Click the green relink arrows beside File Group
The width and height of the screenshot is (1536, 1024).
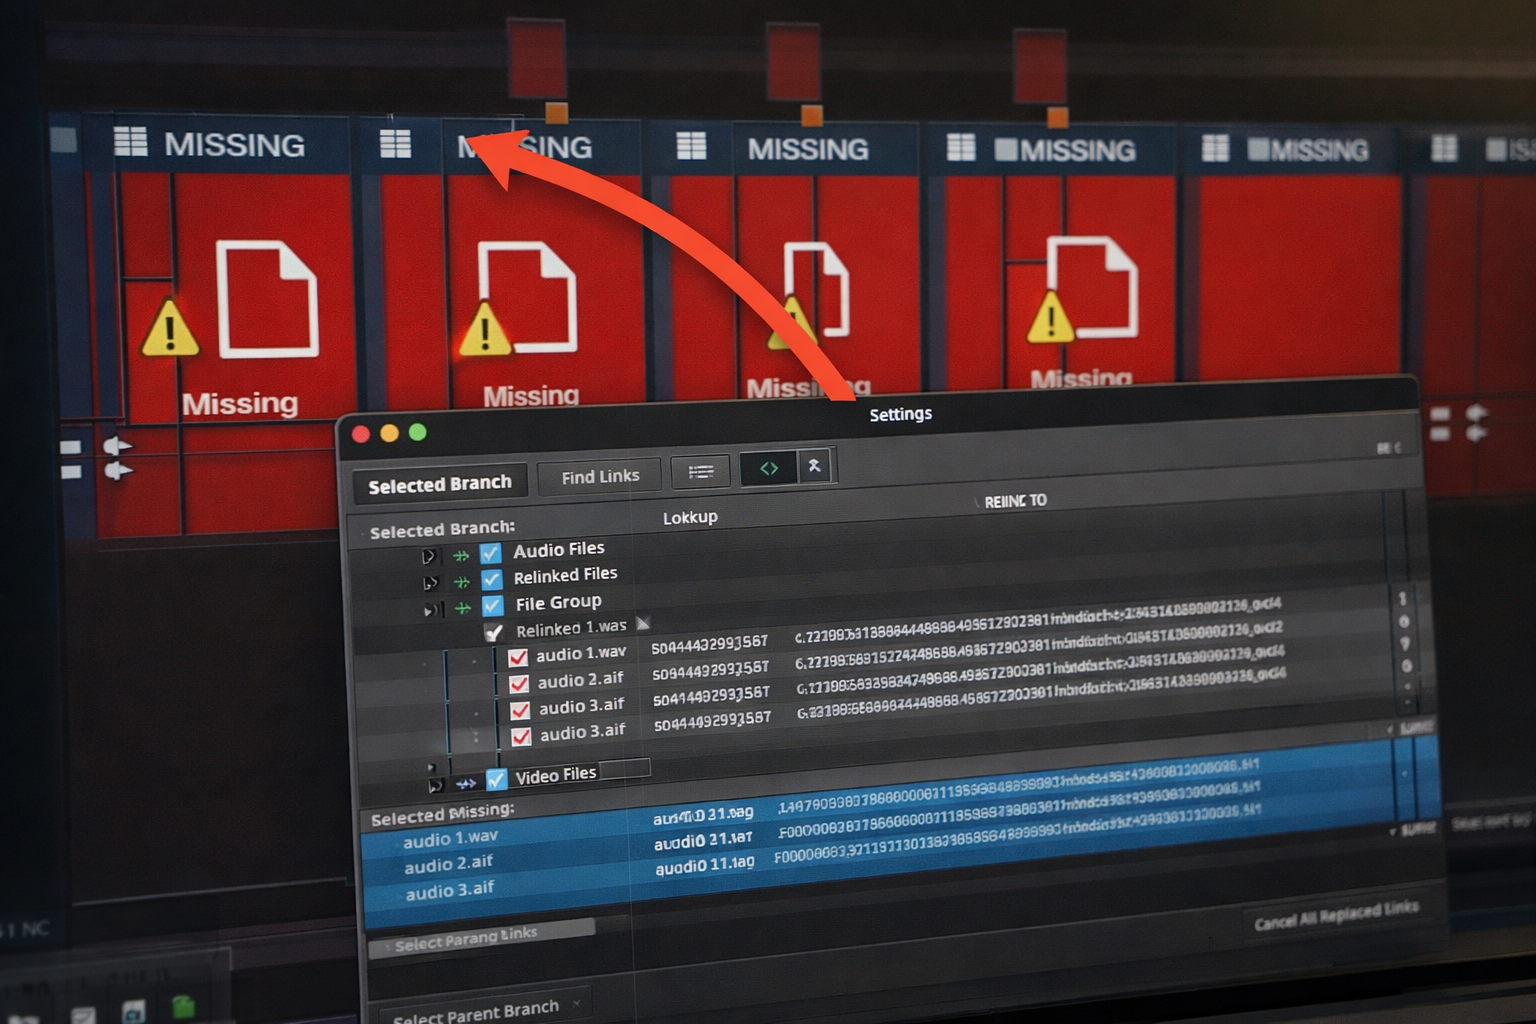tap(461, 606)
